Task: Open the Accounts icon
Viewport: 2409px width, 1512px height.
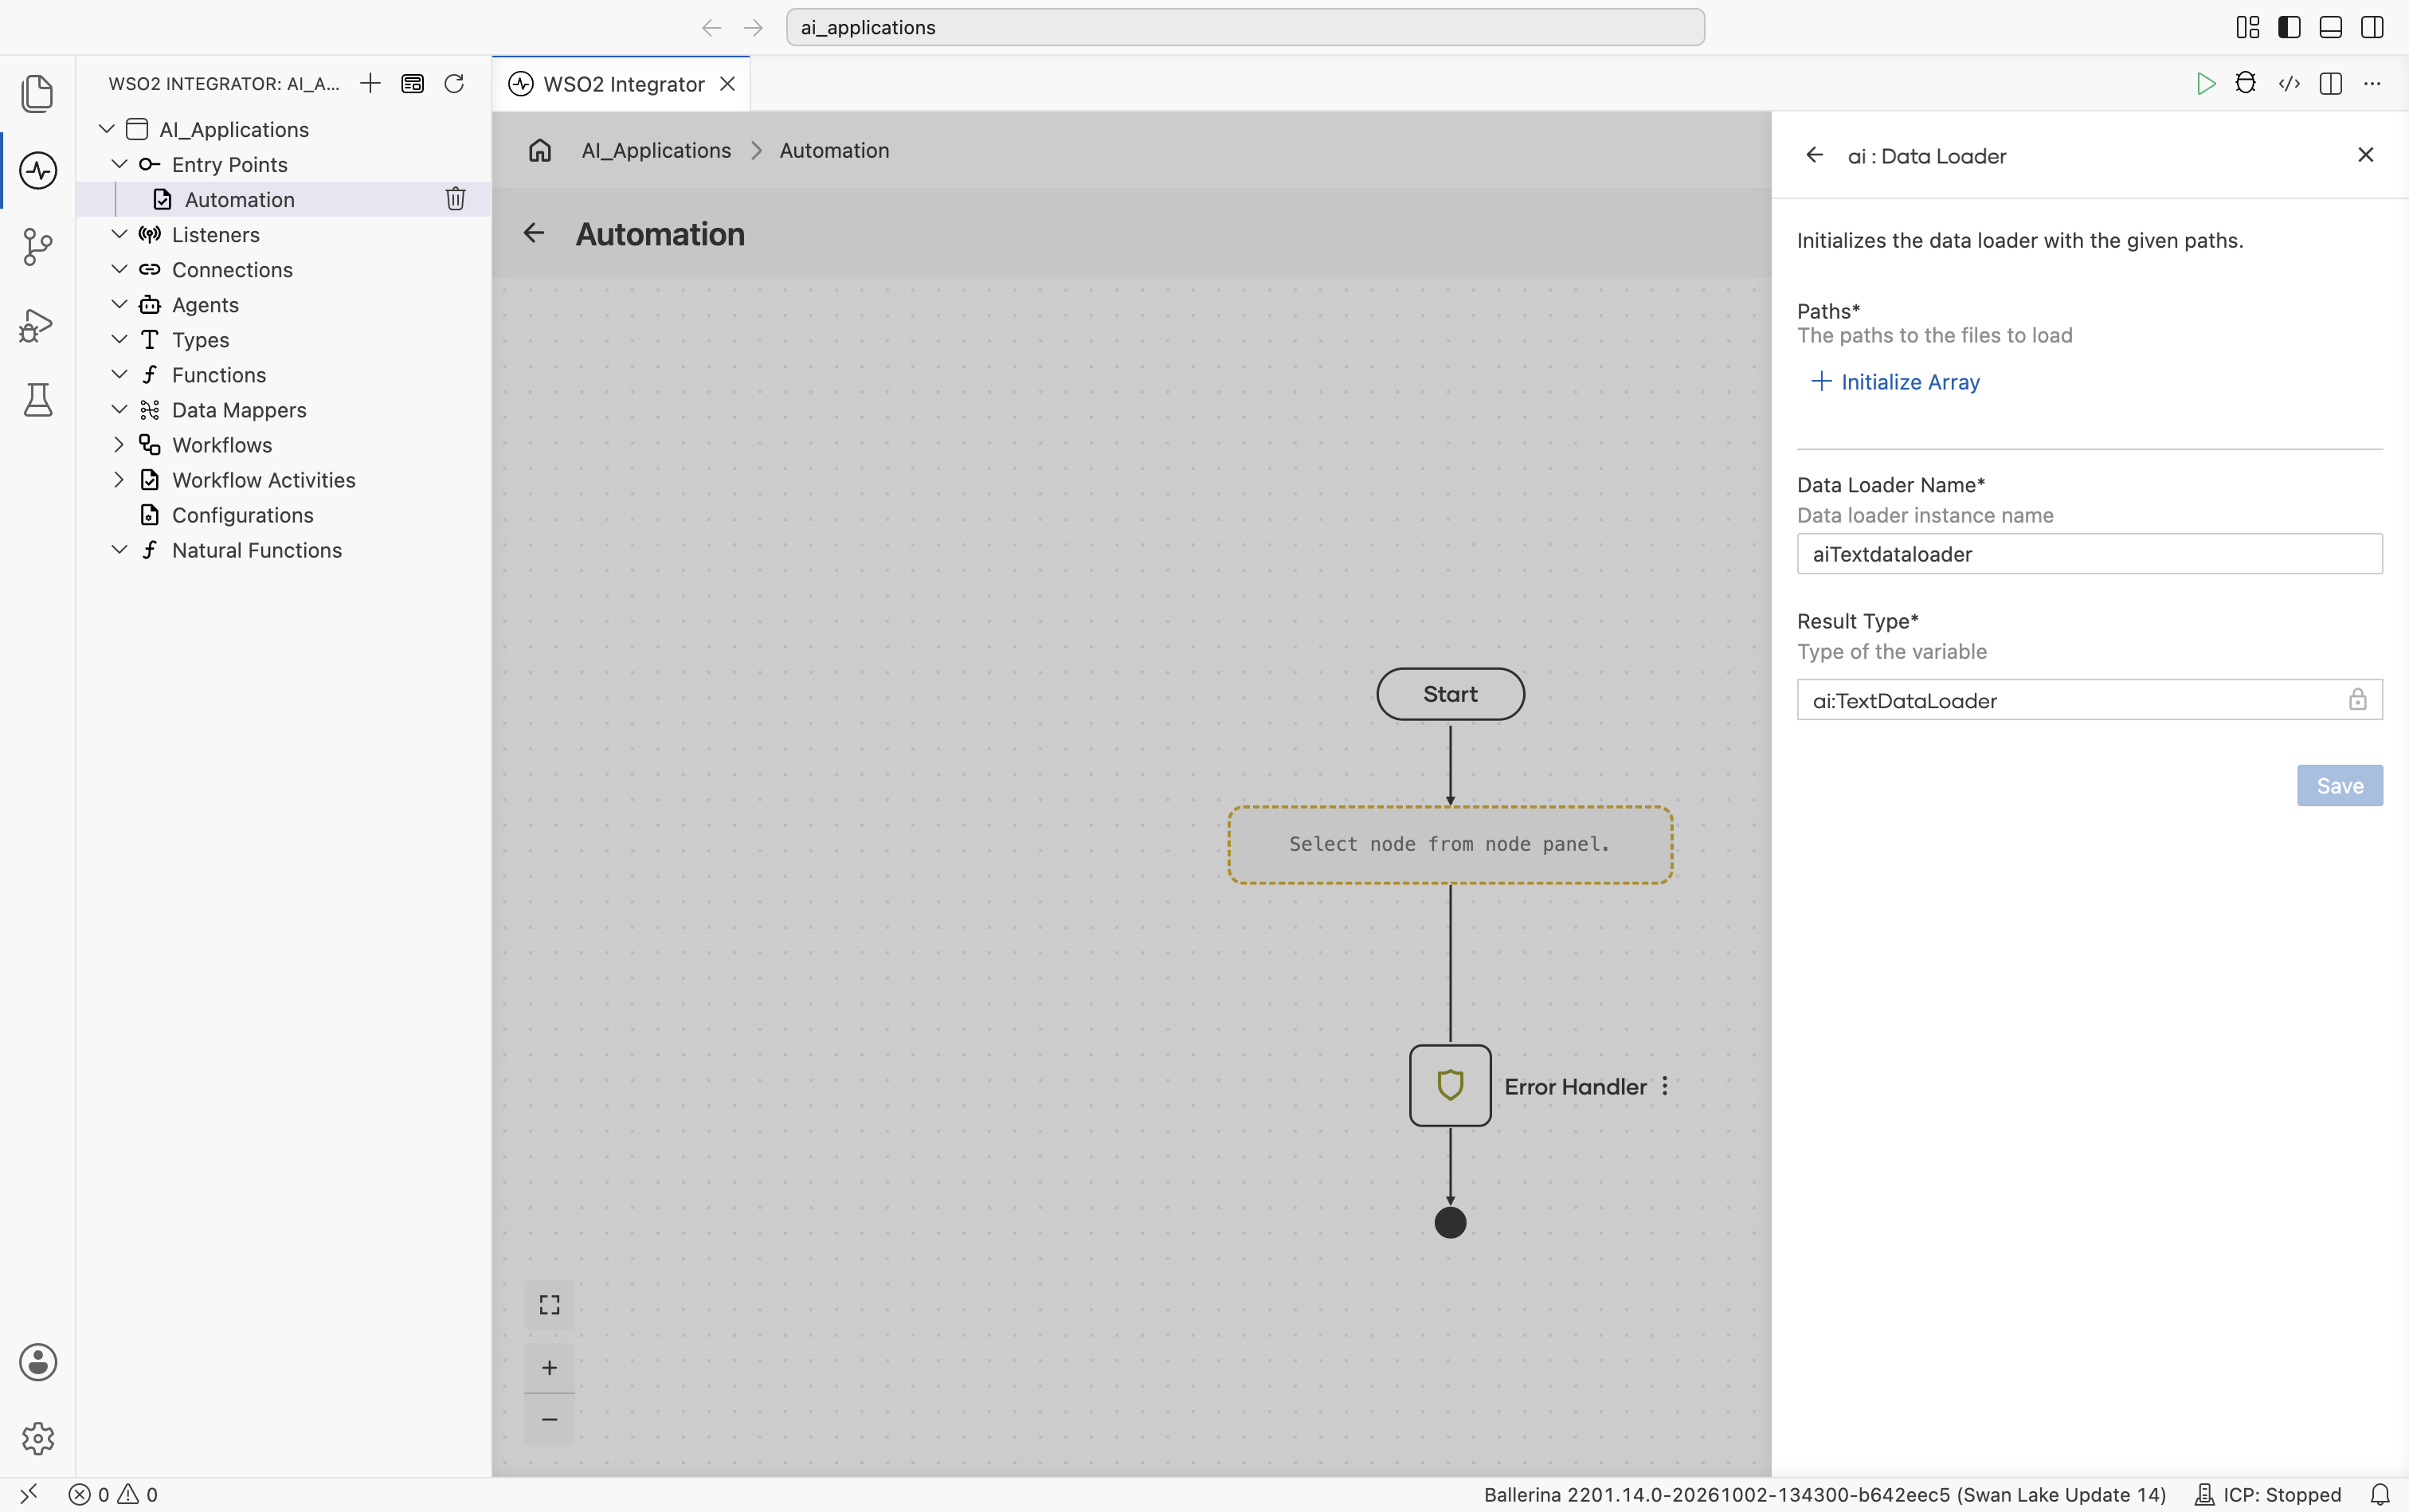Action: coord(37,1362)
